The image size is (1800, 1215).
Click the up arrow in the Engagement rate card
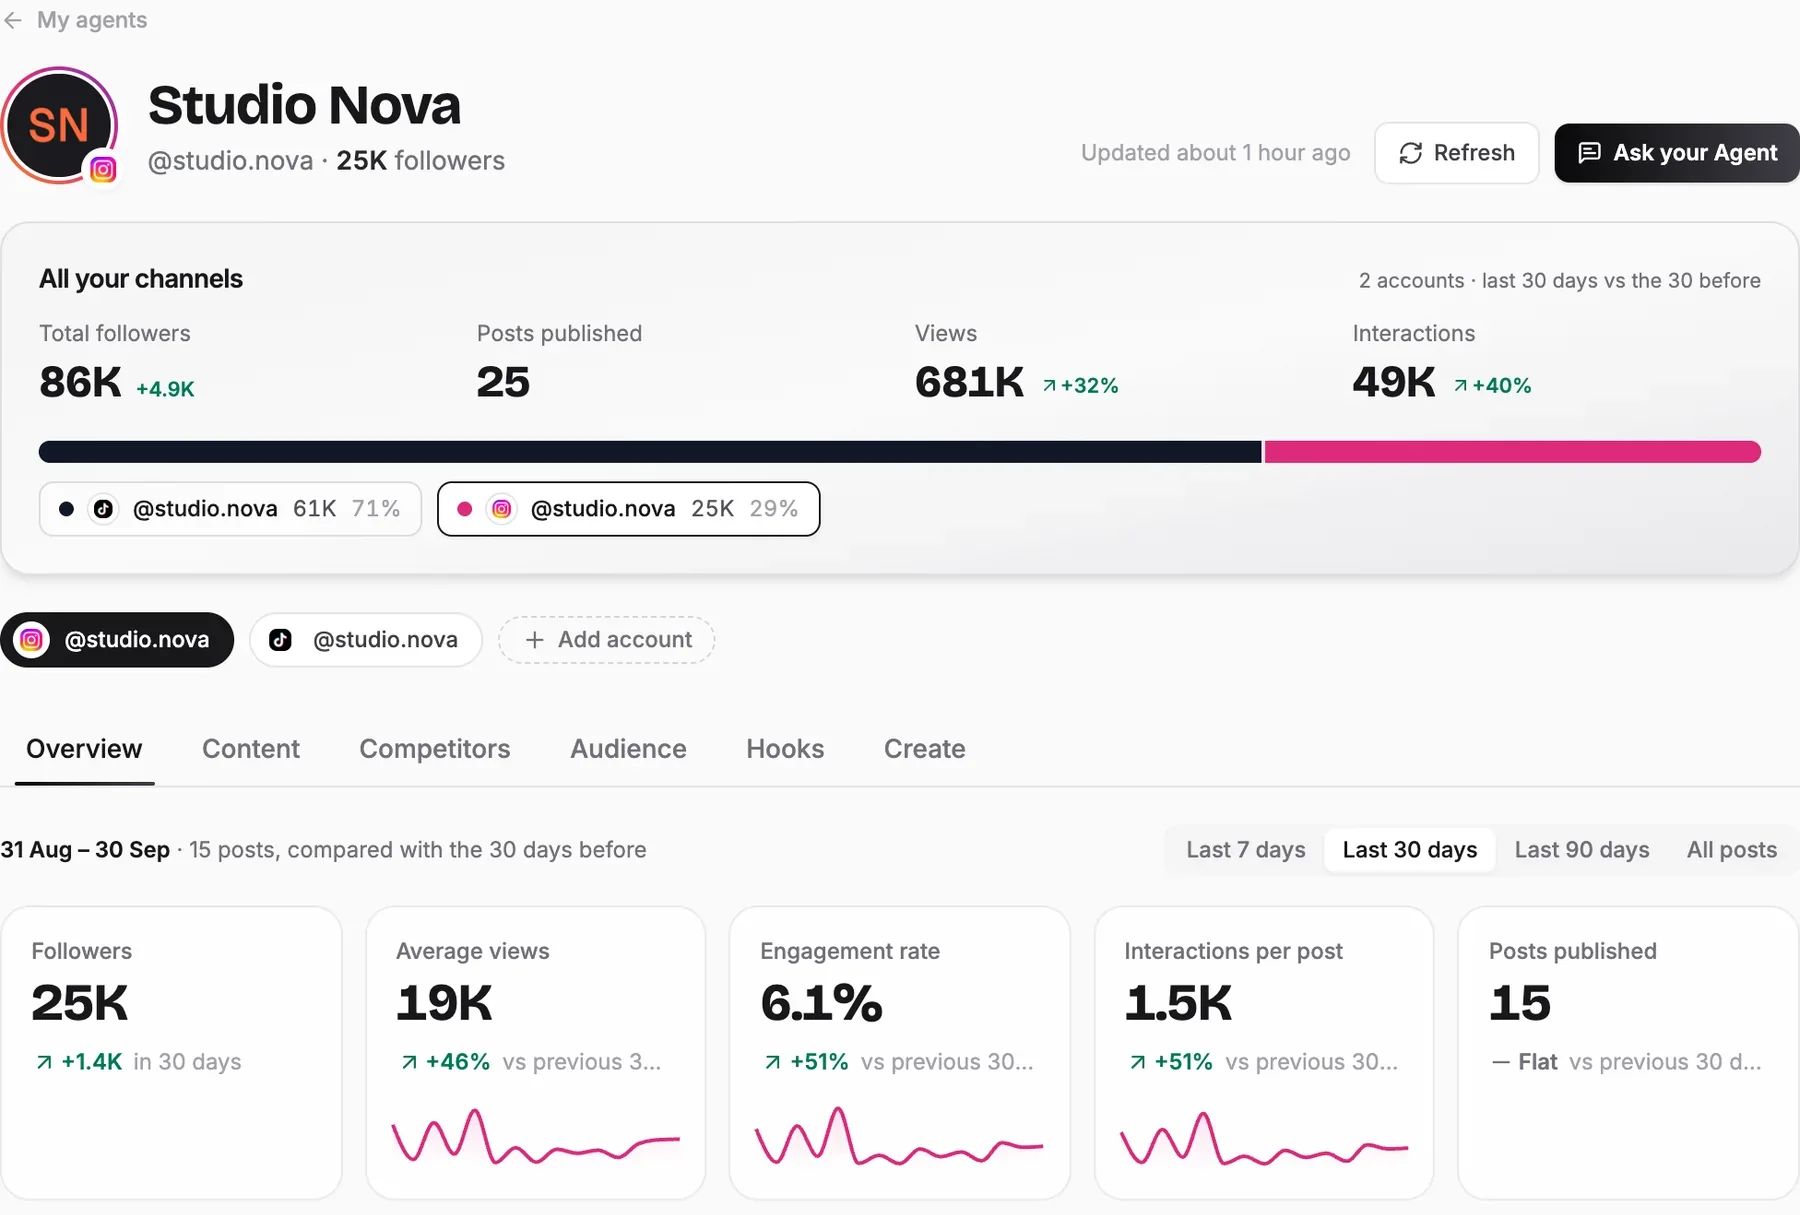pyautogui.click(x=773, y=1063)
